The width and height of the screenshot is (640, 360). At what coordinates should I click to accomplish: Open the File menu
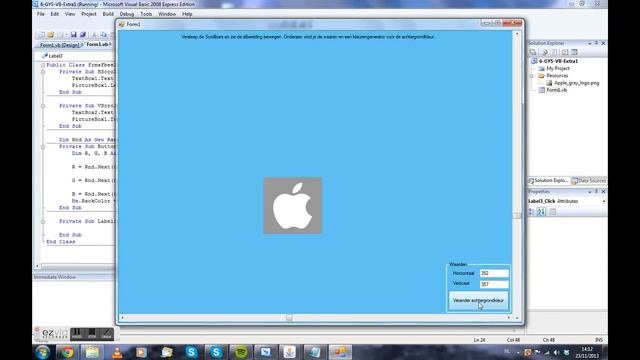(x=41, y=14)
